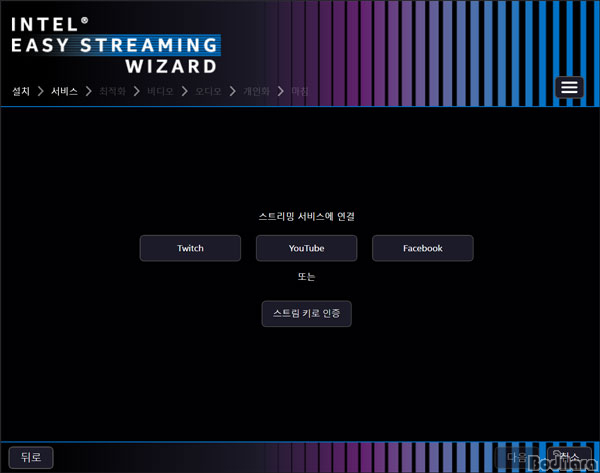Go back with the 뒤로 button
Screen dimensions: 600x473
click(31, 457)
